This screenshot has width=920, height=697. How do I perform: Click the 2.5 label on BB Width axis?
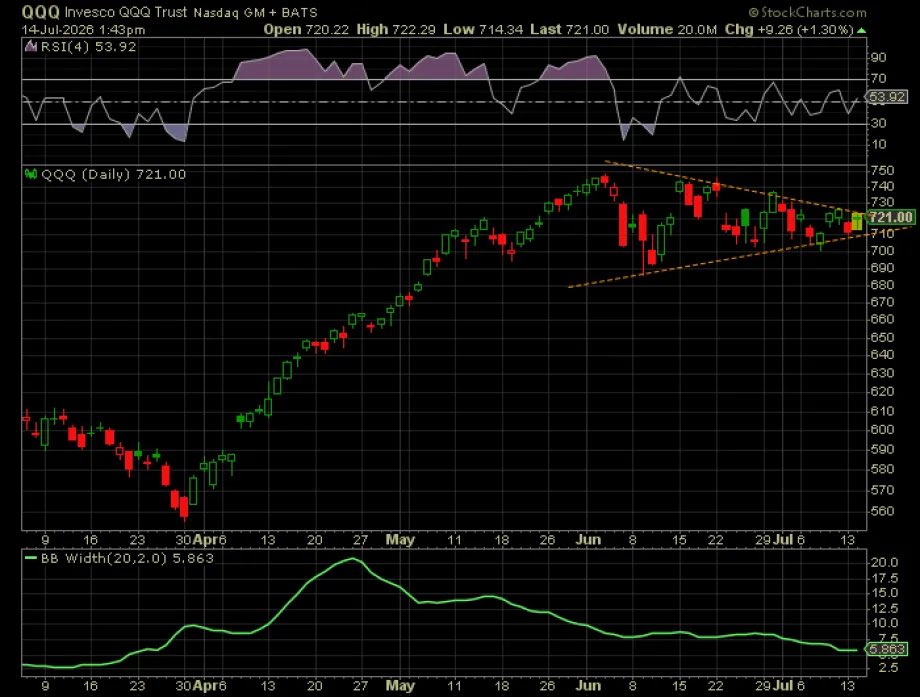tap(888, 668)
